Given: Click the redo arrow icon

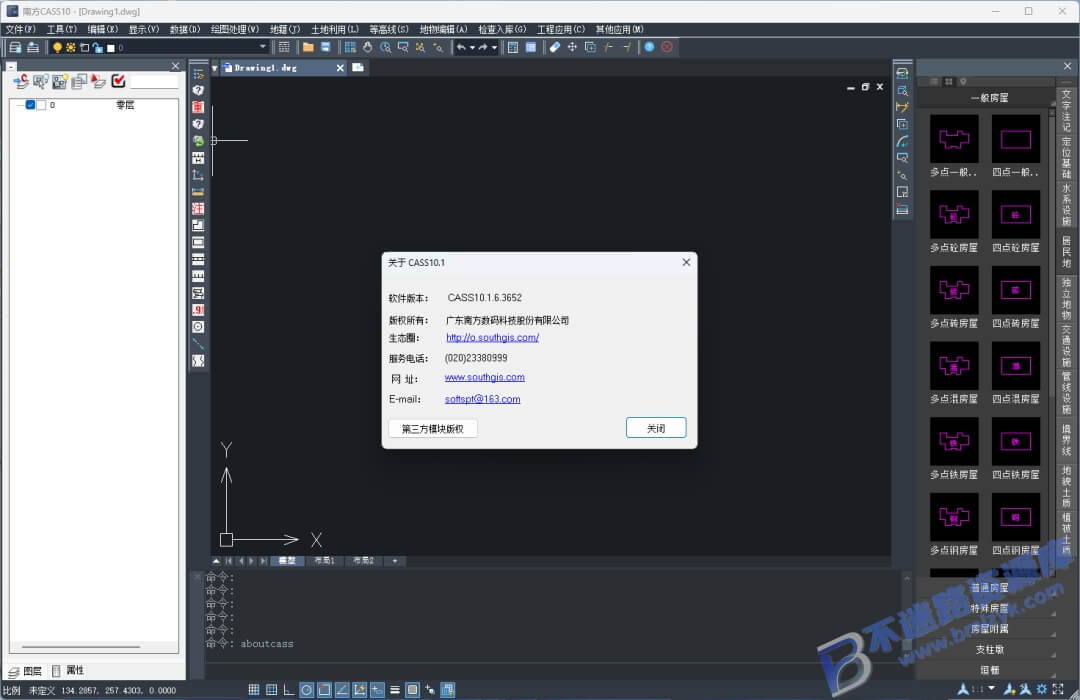Looking at the screenshot, I should [484, 47].
